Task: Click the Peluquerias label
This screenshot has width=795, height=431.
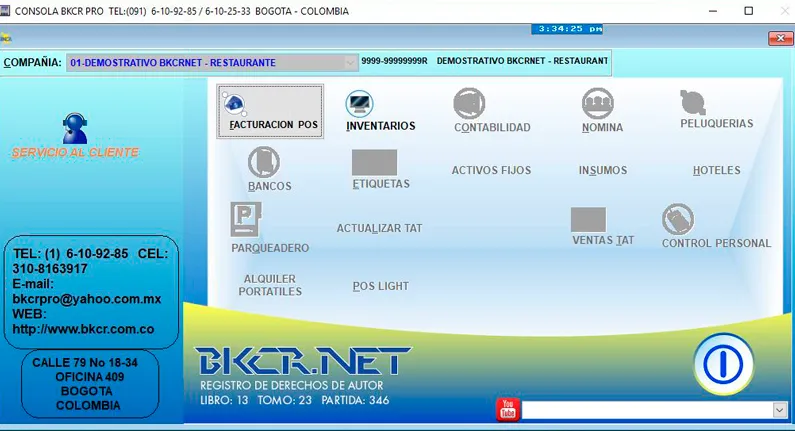Action: click(716, 123)
